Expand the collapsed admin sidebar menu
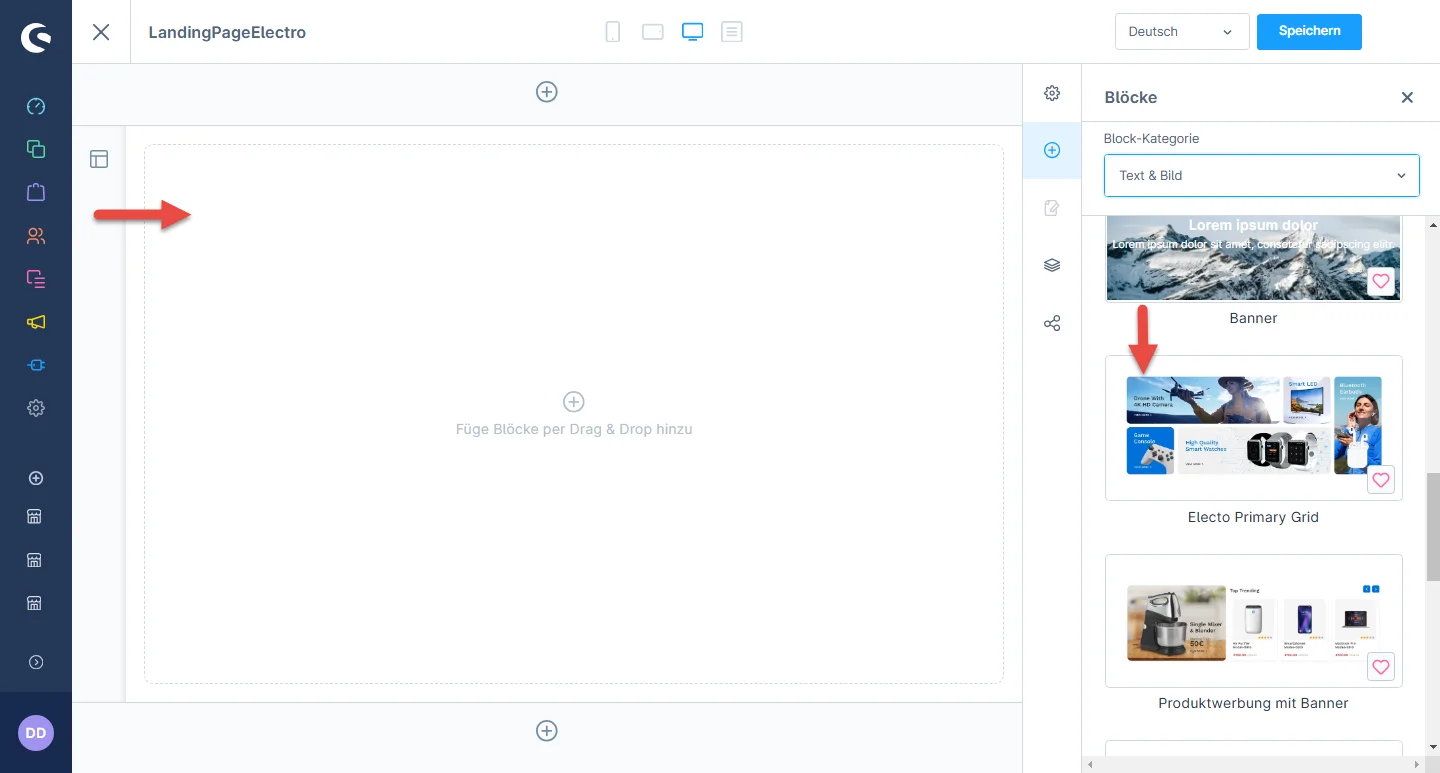The width and height of the screenshot is (1440, 773). [36, 662]
